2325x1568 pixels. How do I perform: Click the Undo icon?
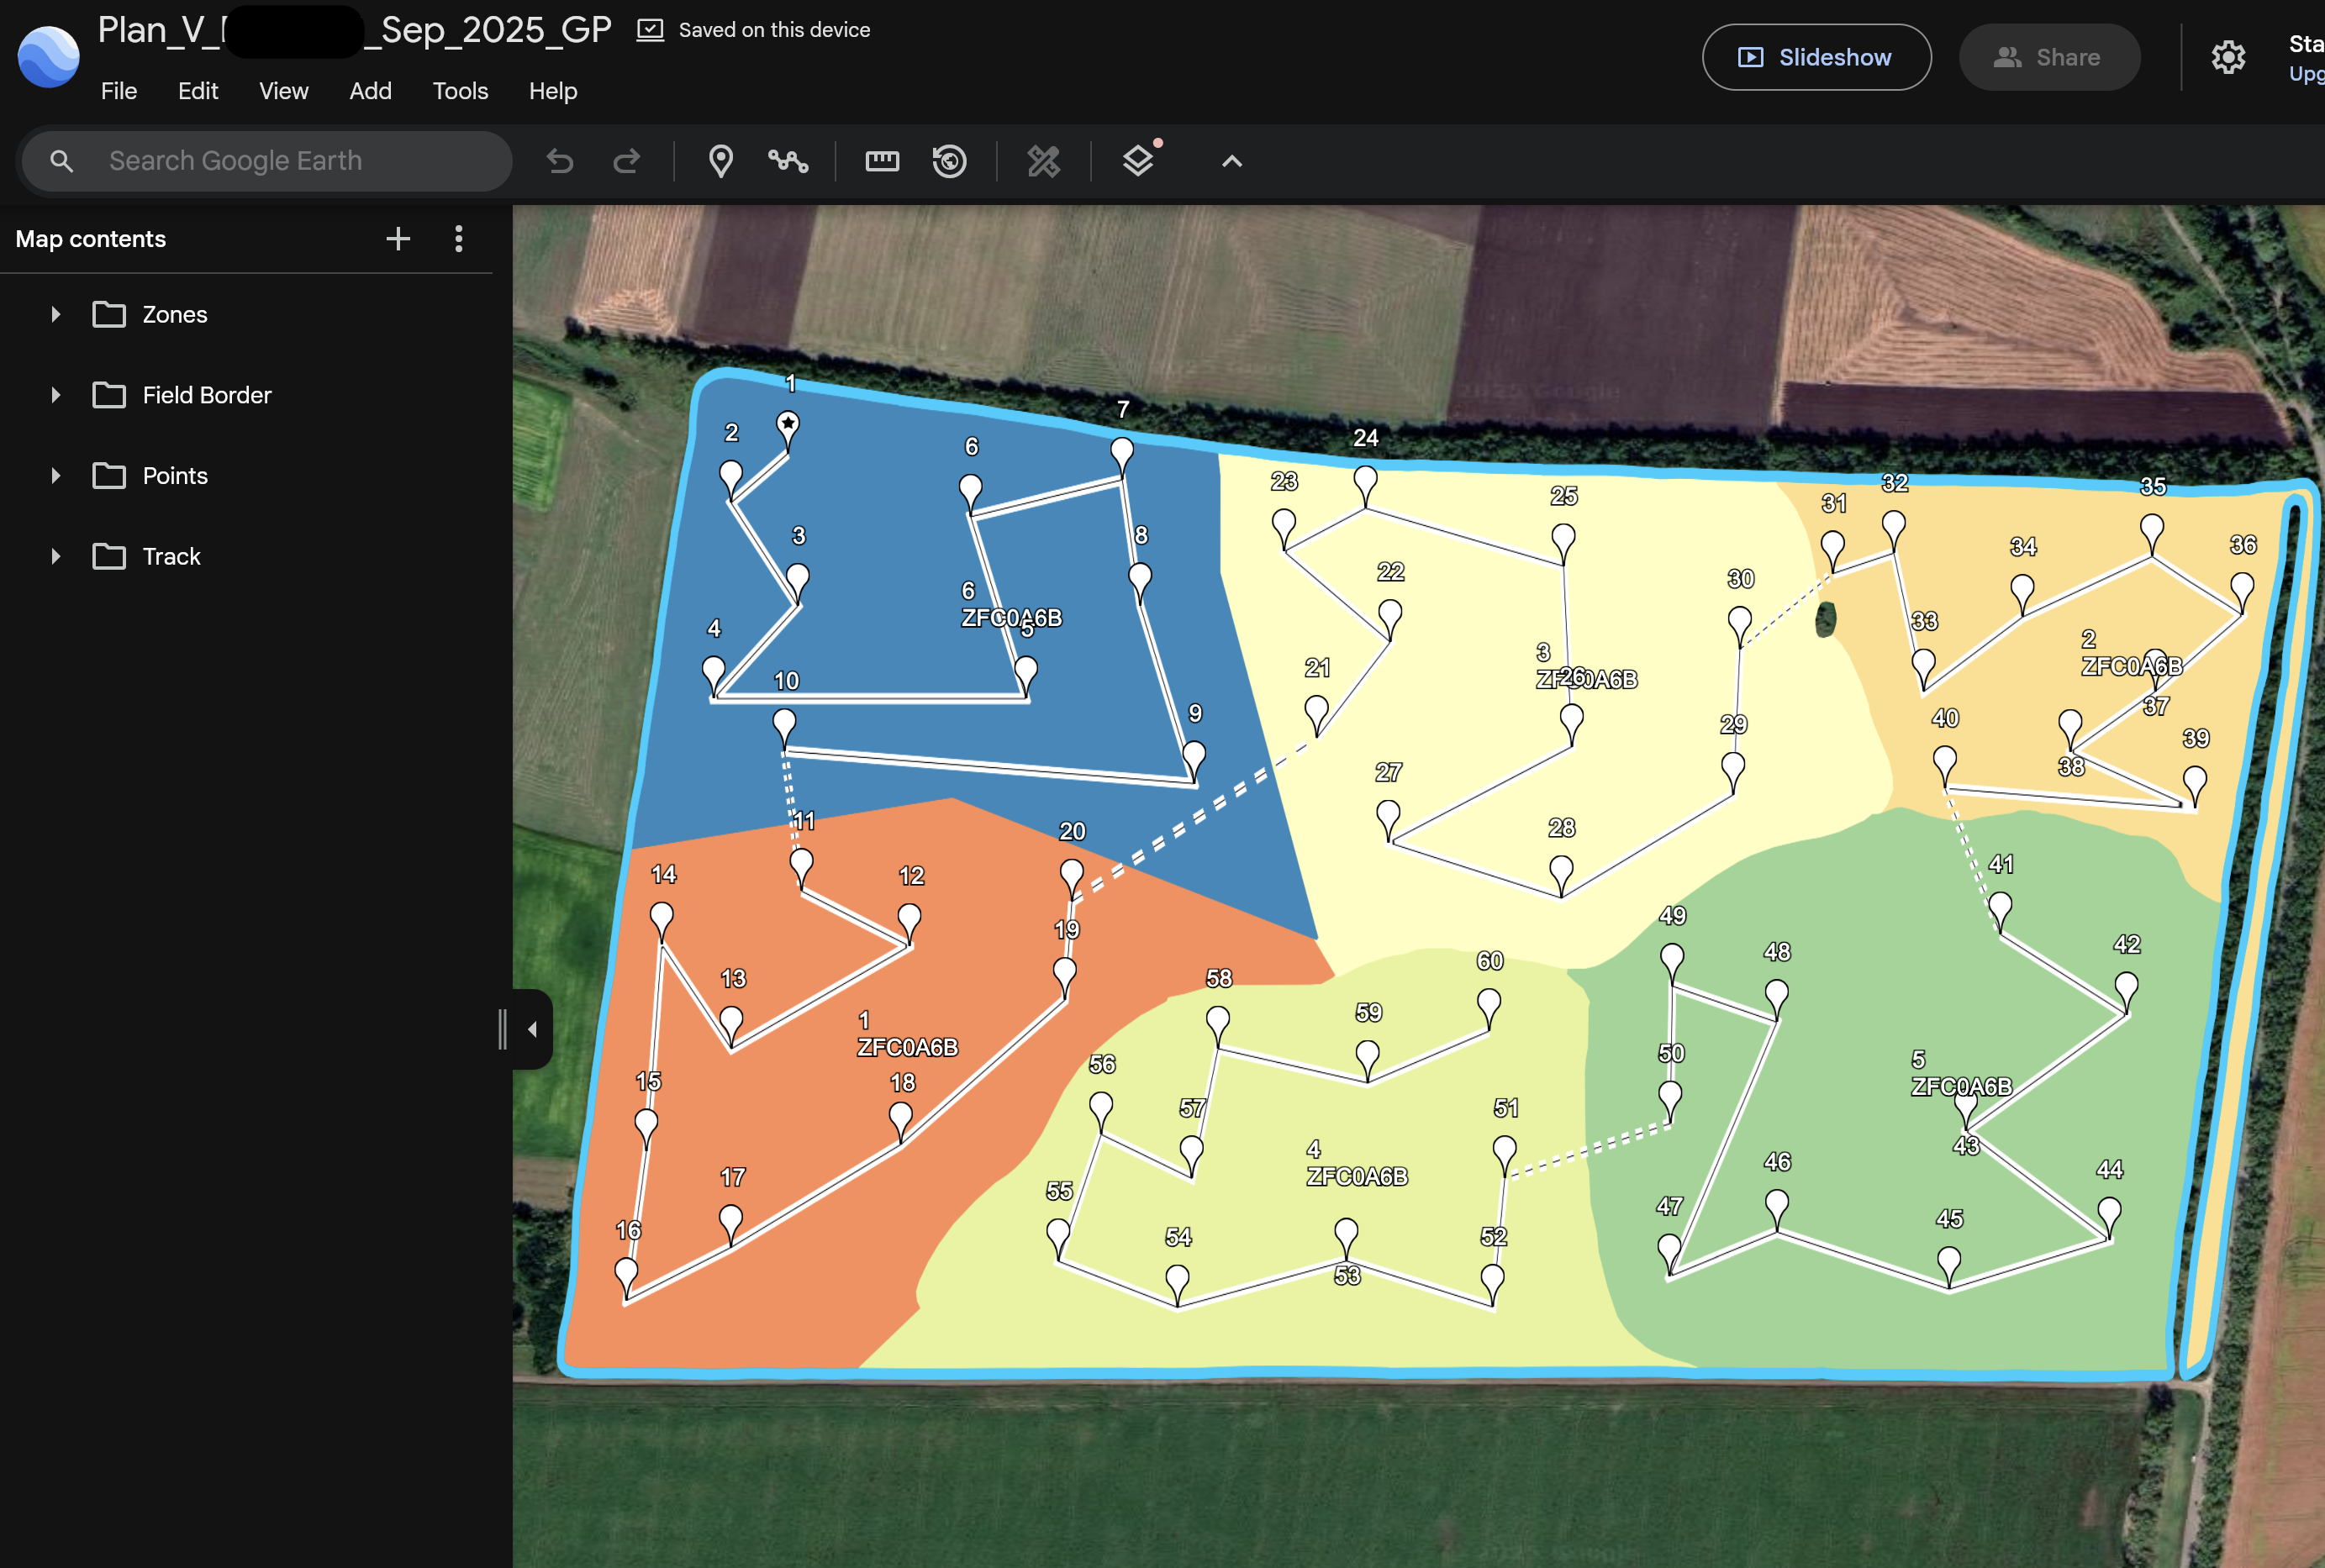click(560, 160)
